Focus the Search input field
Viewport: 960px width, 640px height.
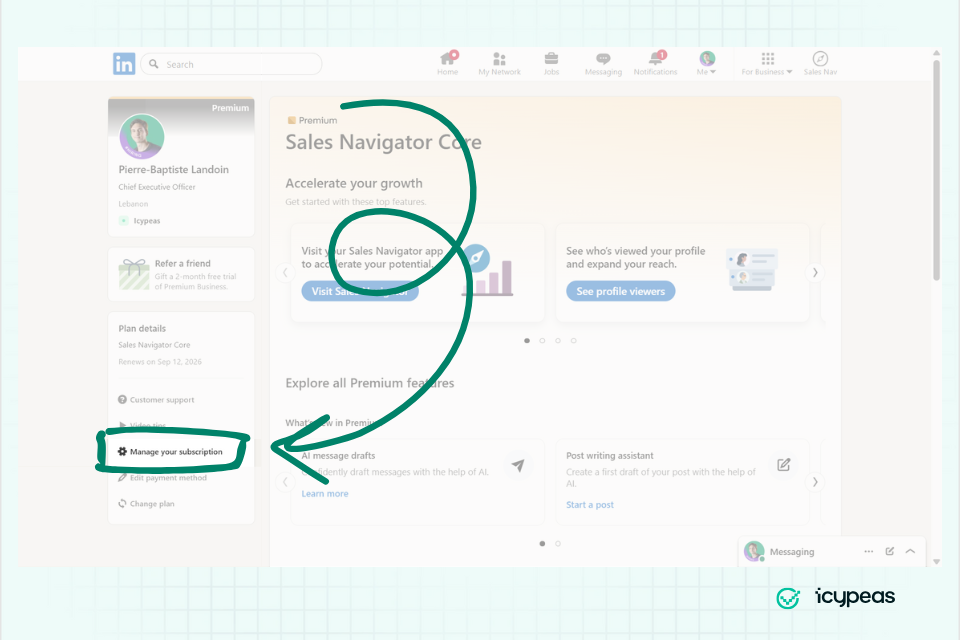231,64
